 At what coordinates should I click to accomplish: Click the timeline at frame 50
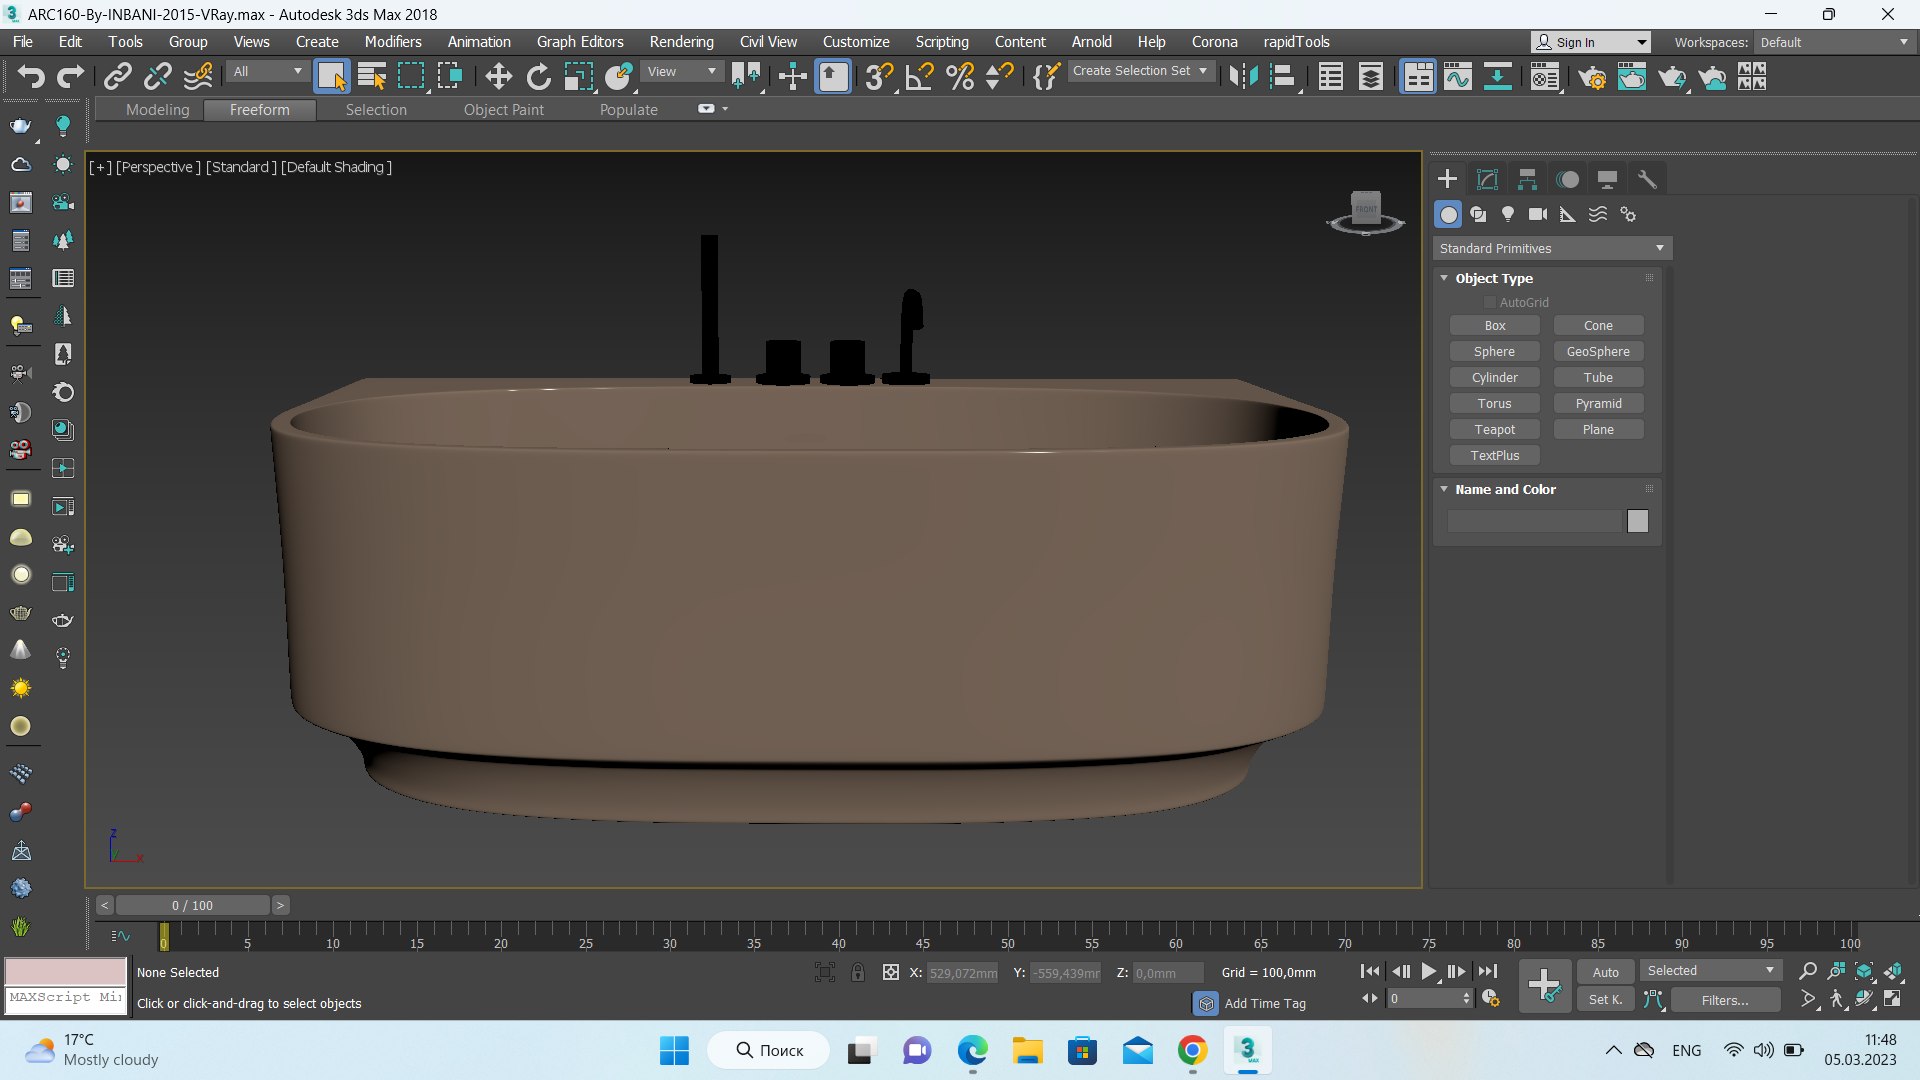tap(1007, 937)
